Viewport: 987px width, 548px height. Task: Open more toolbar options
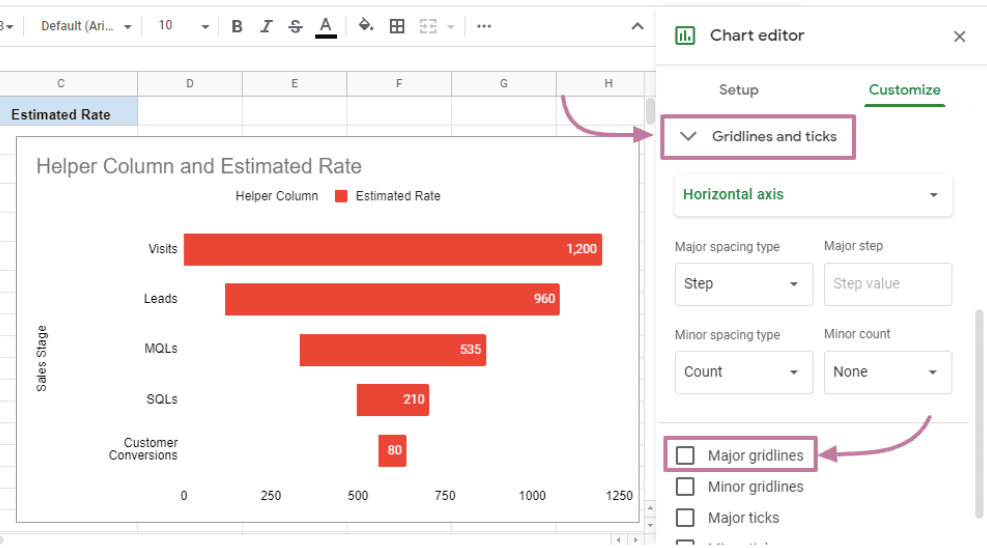point(483,26)
